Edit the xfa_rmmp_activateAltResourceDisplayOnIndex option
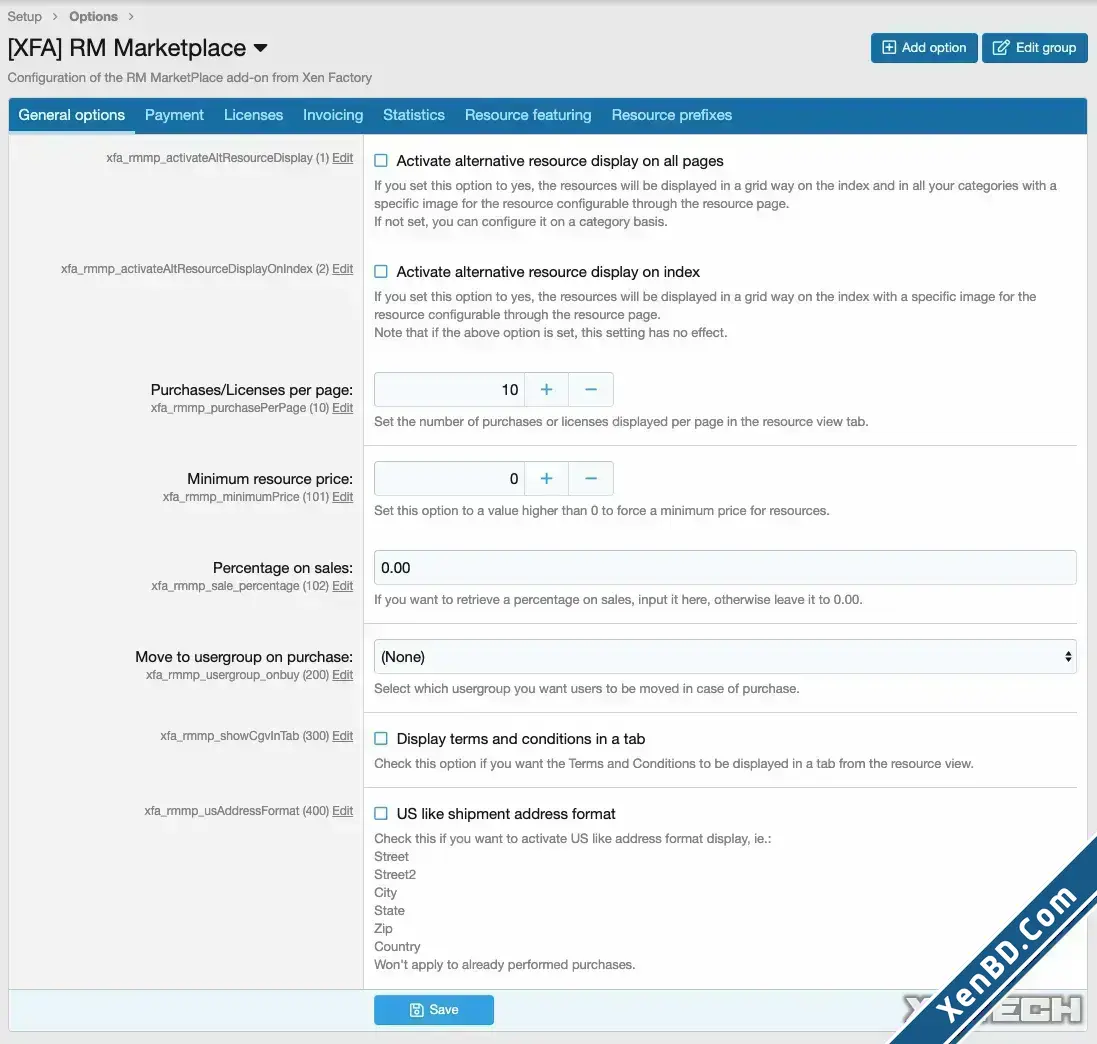This screenshot has width=1097, height=1044. (343, 269)
